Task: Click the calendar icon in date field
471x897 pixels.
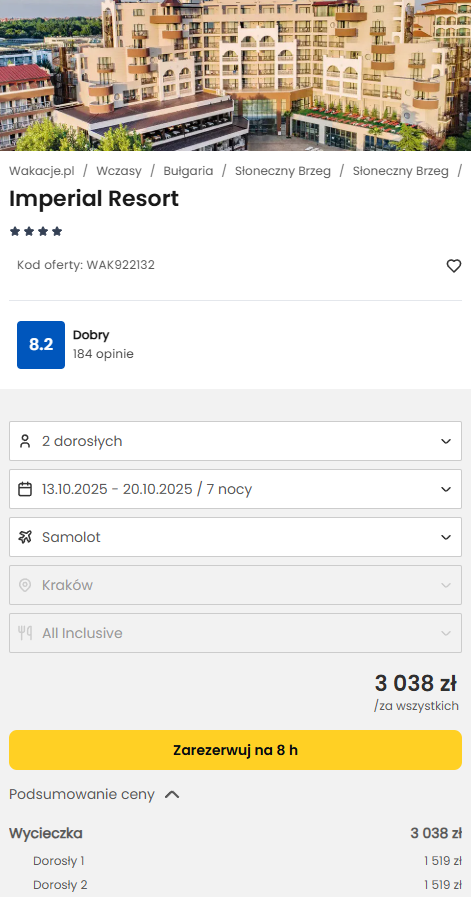Action: [25, 489]
